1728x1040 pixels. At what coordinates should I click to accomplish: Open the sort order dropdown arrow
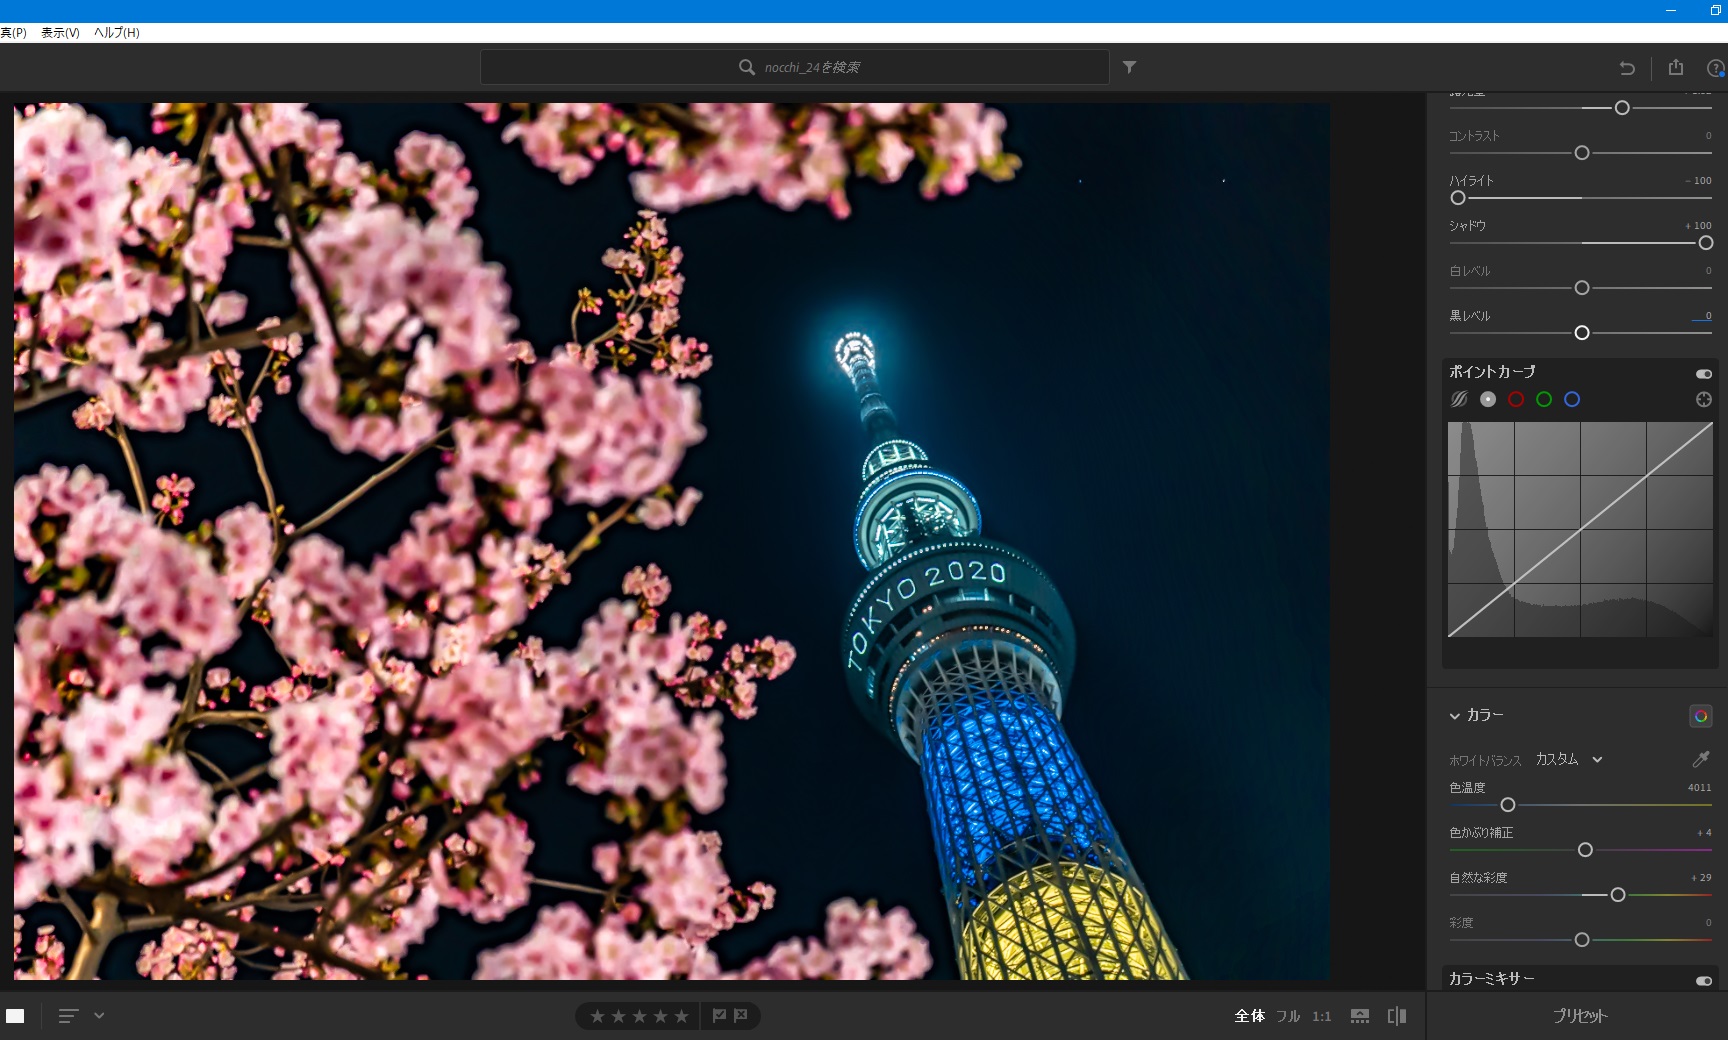tap(99, 1015)
